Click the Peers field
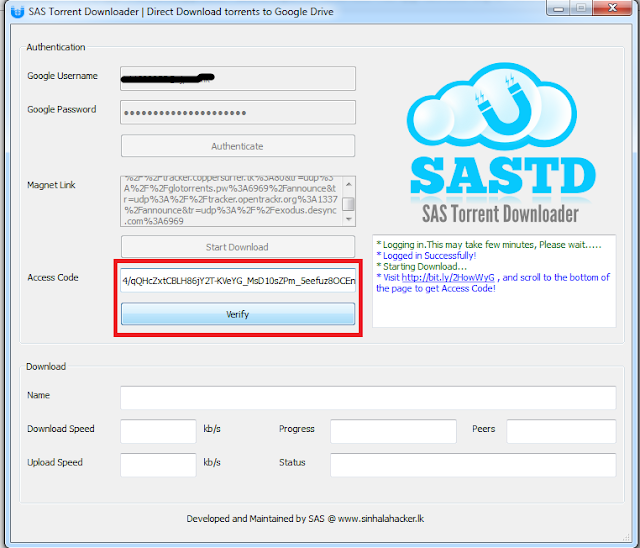Screen dimensions: 640x548 point(560,431)
